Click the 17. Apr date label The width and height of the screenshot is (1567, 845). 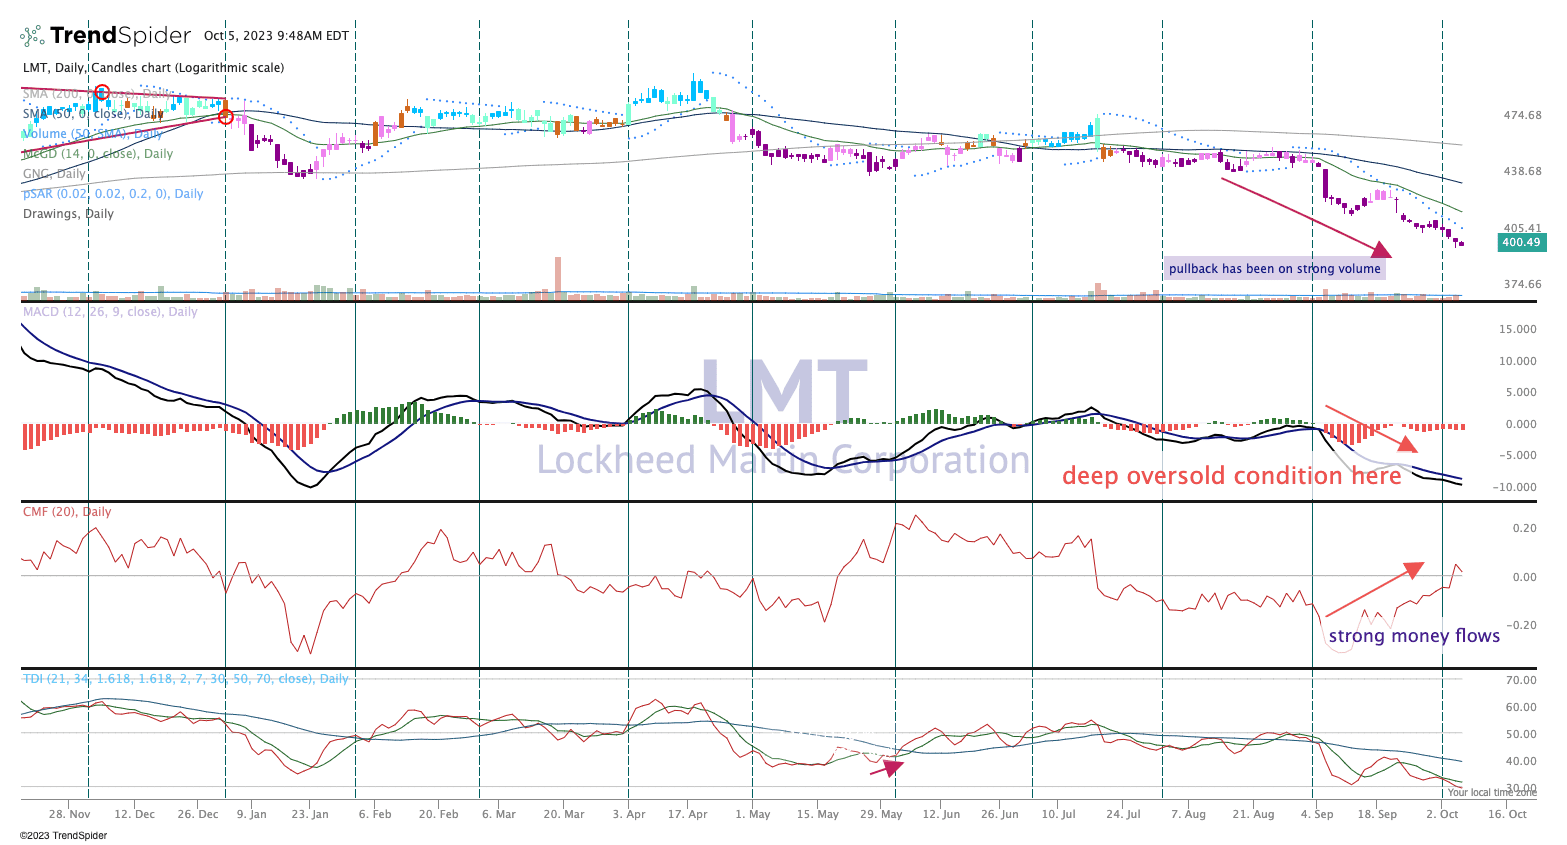(x=689, y=815)
